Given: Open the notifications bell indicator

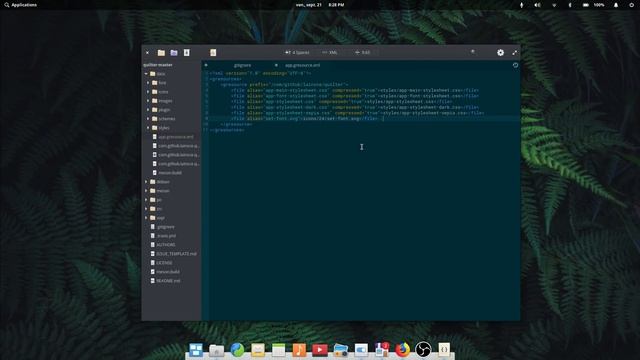Looking at the screenshot, I should [616, 5].
